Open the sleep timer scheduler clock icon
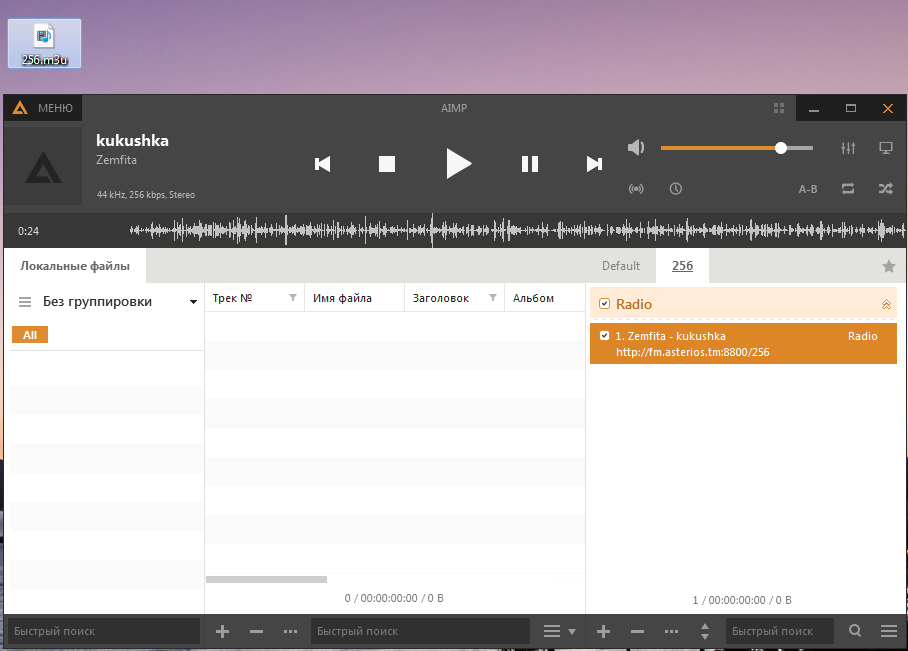 675,189
